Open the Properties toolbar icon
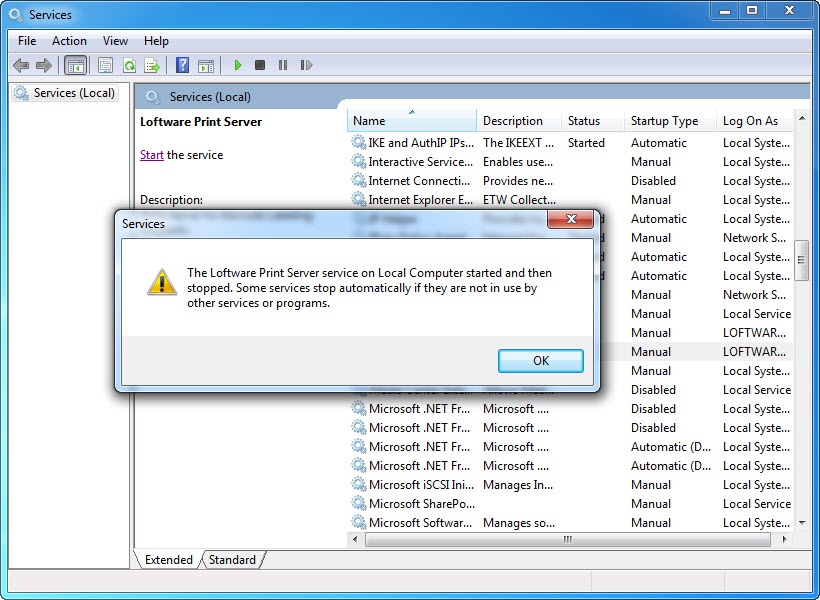Image resolution: width=820 pixels, height=600 pixels. 105,65
